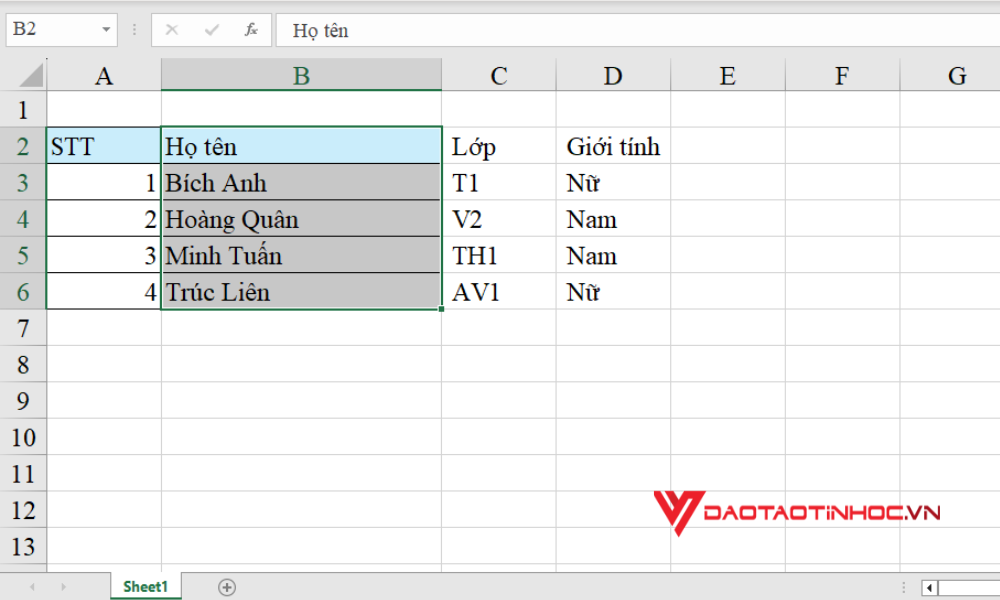The width and height of the screenshot is (1000, 600).
Task: Select row 12 header
Action: (23, 509)
